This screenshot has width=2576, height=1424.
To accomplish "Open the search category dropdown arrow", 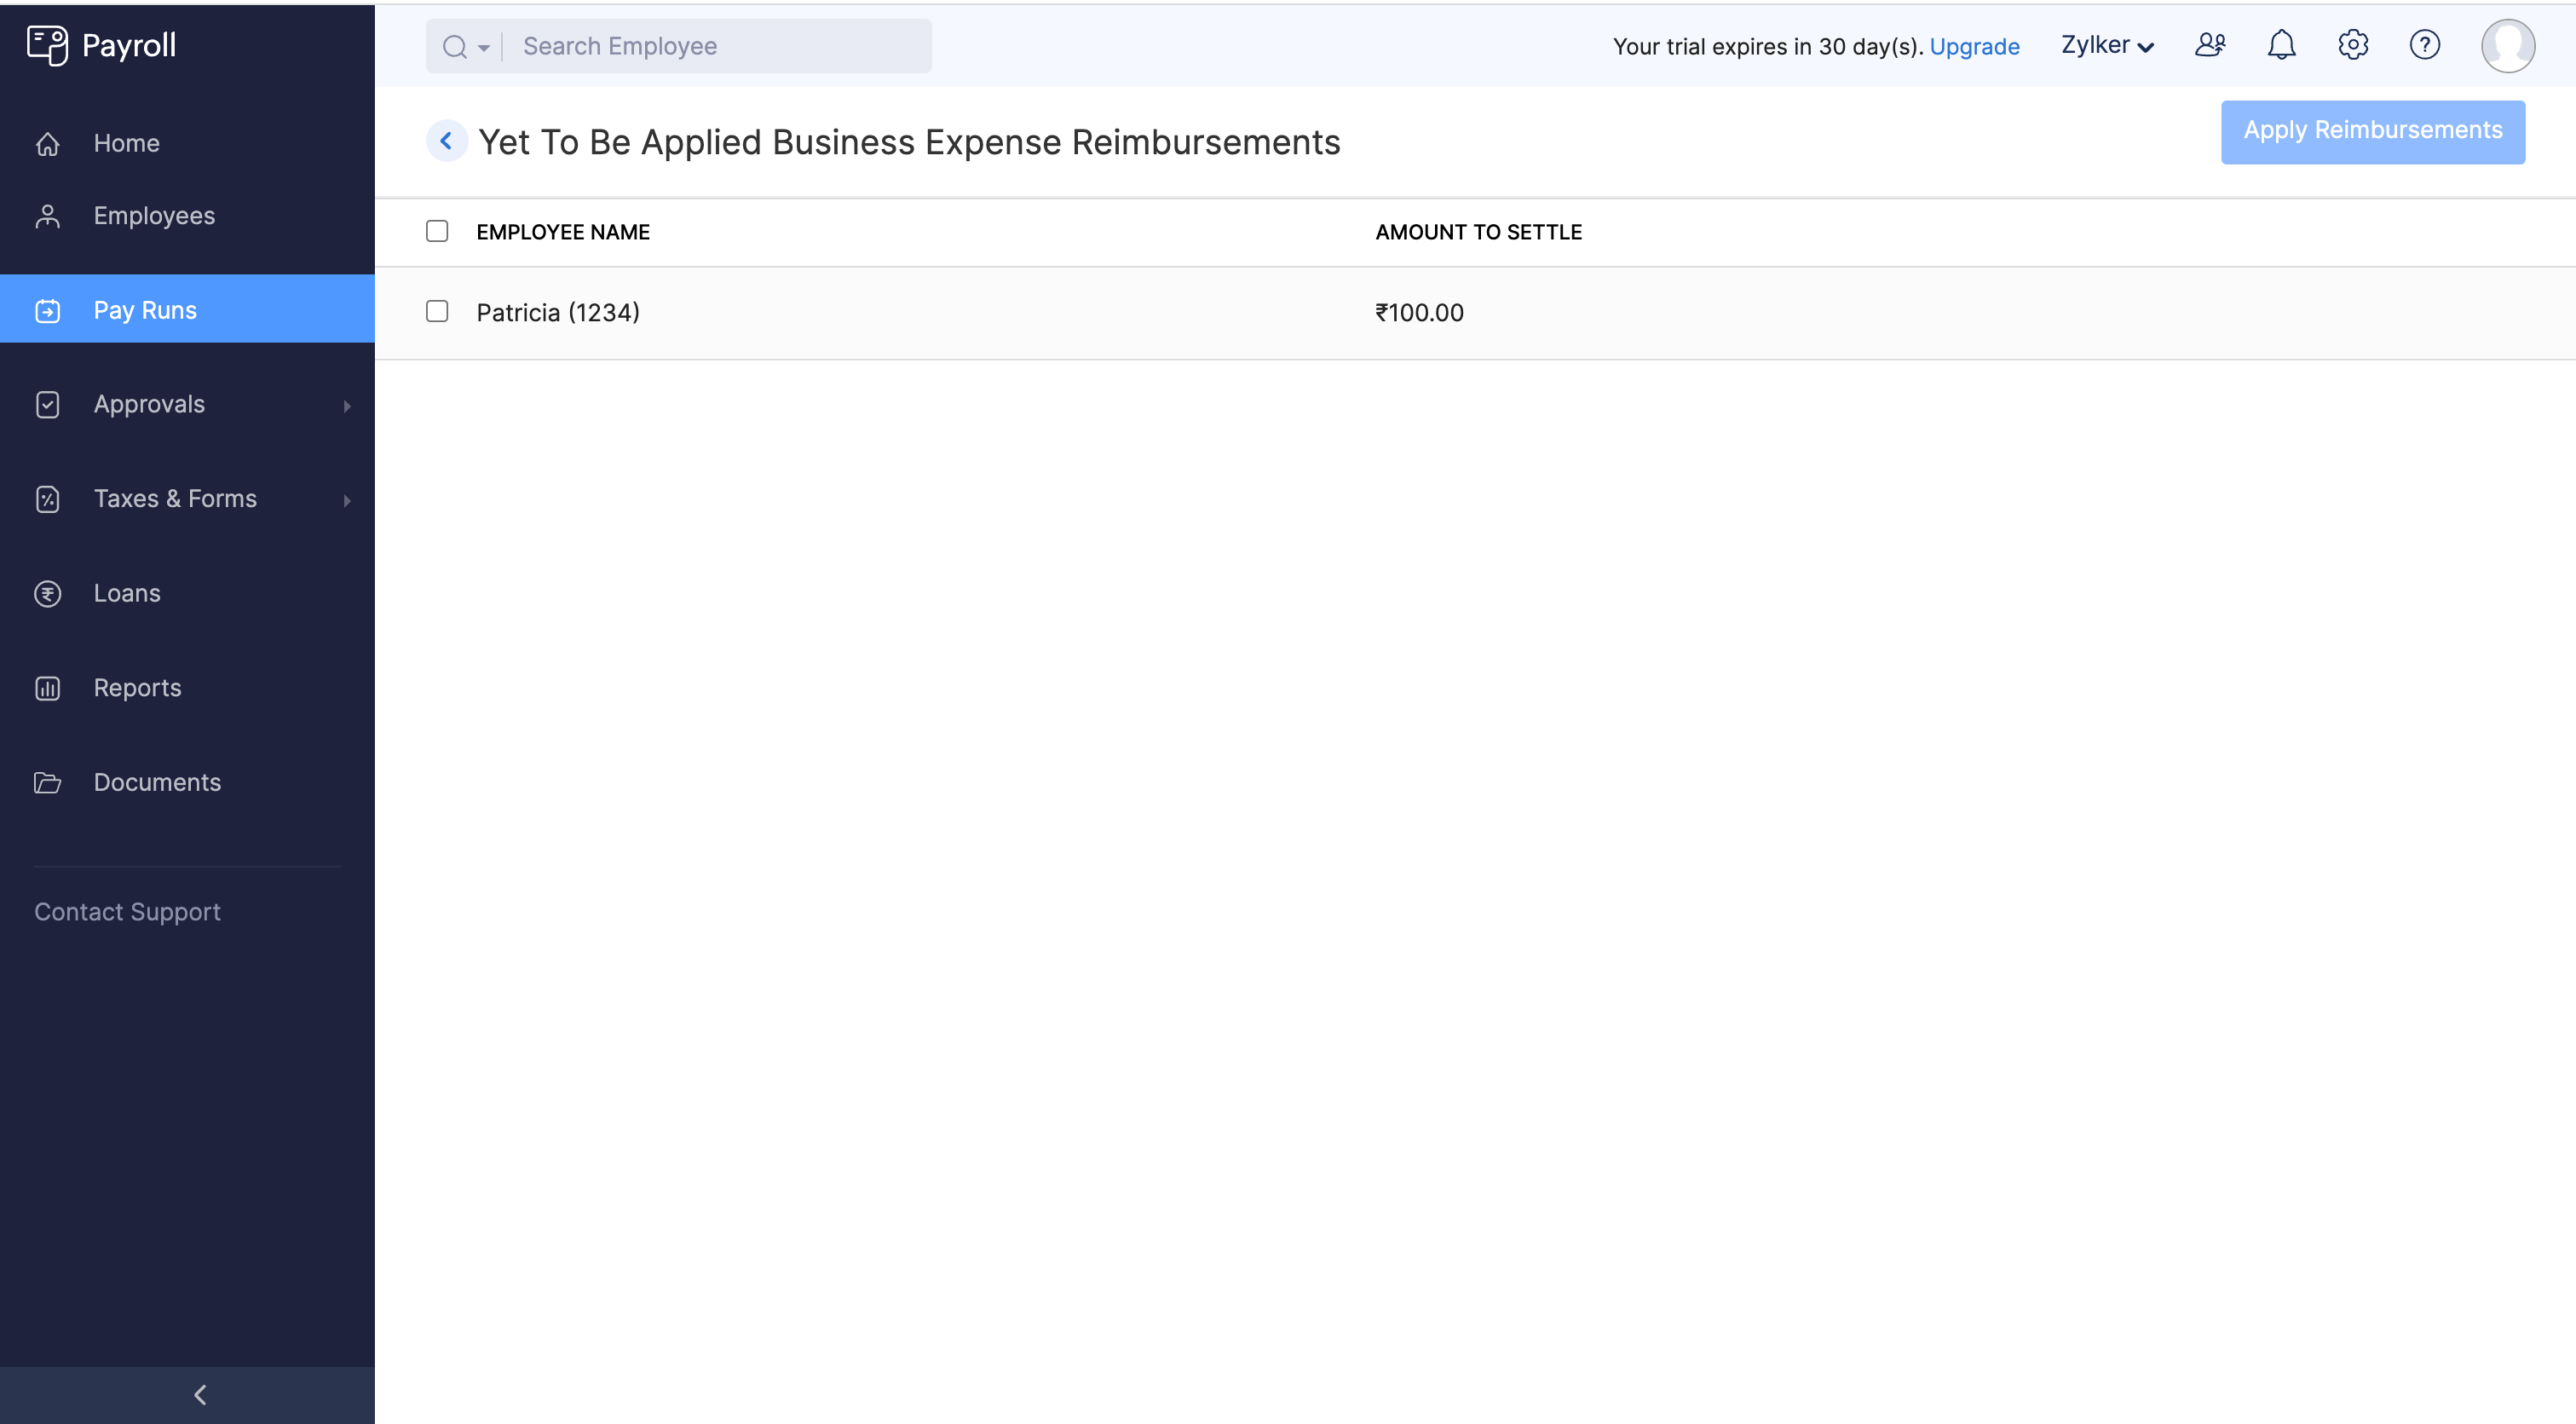I will [x=483, y=46].
